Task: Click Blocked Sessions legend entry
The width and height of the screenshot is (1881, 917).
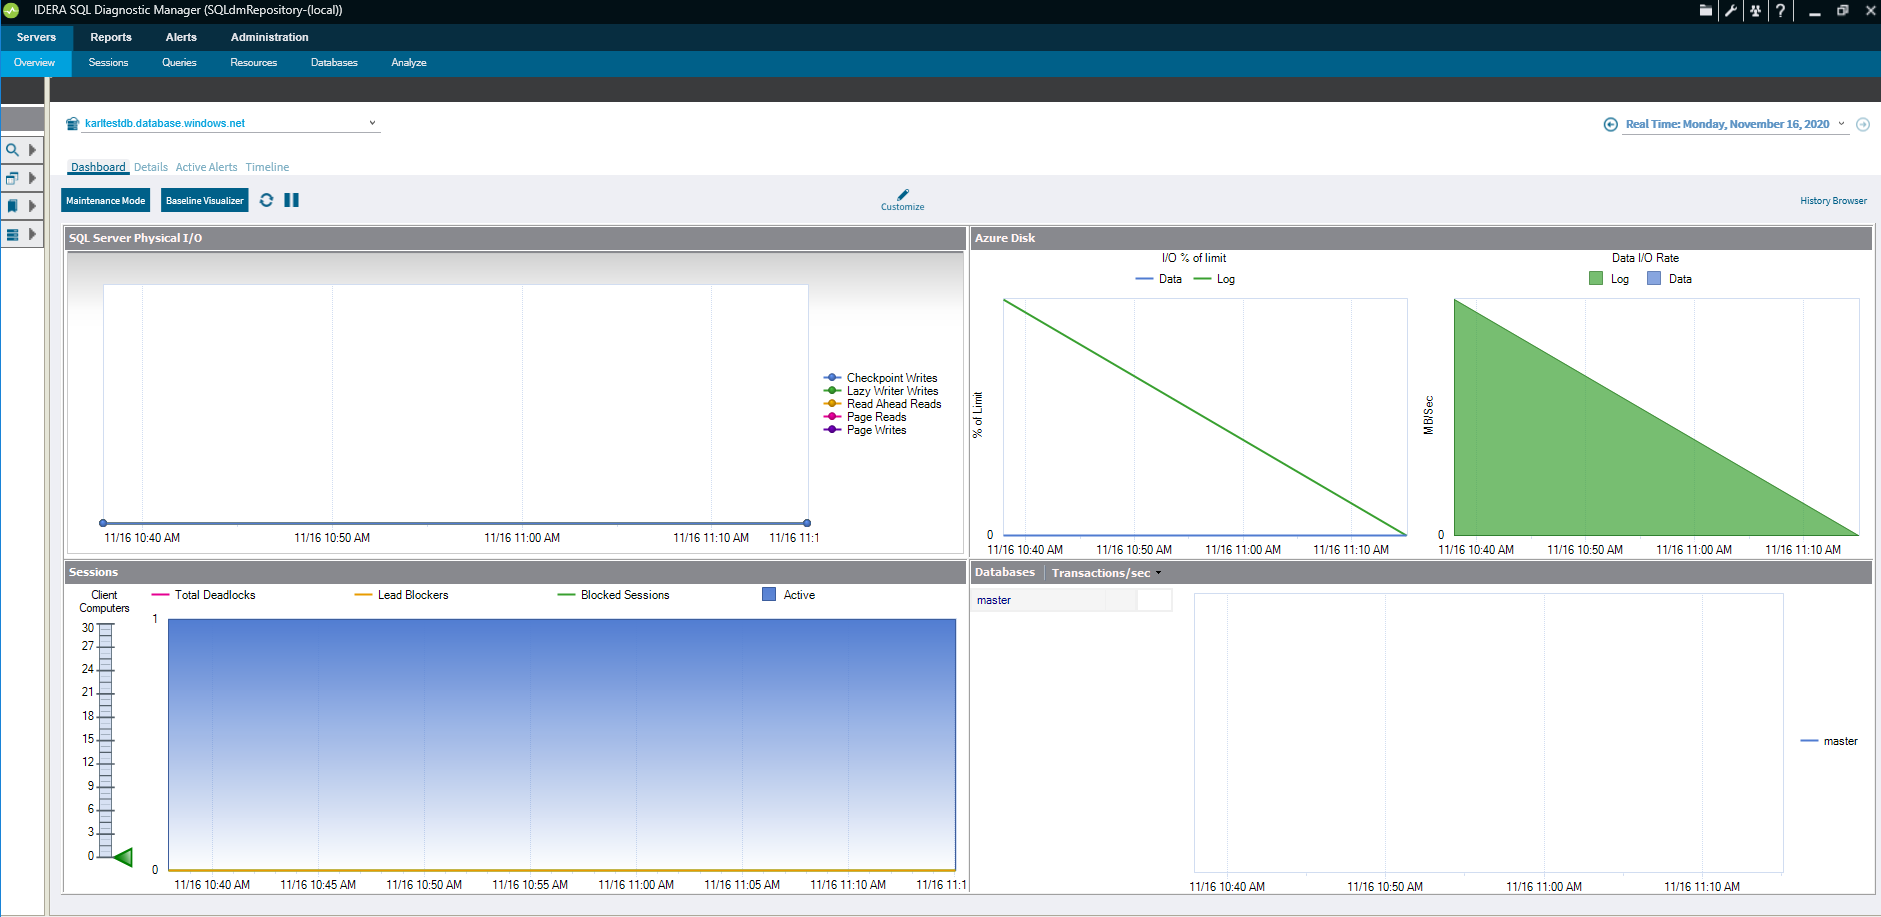Action: point(614,595)
